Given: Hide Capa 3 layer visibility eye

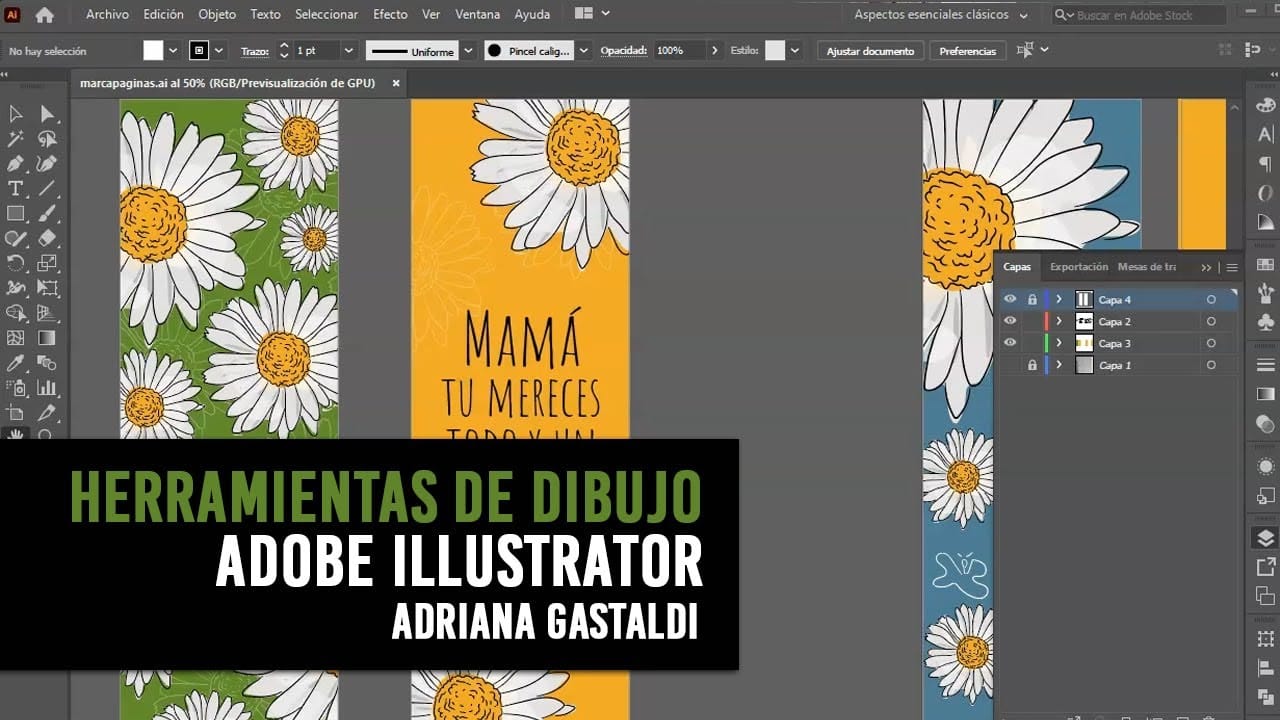Looking at the screenshot, I should (x=1010, y=343).
